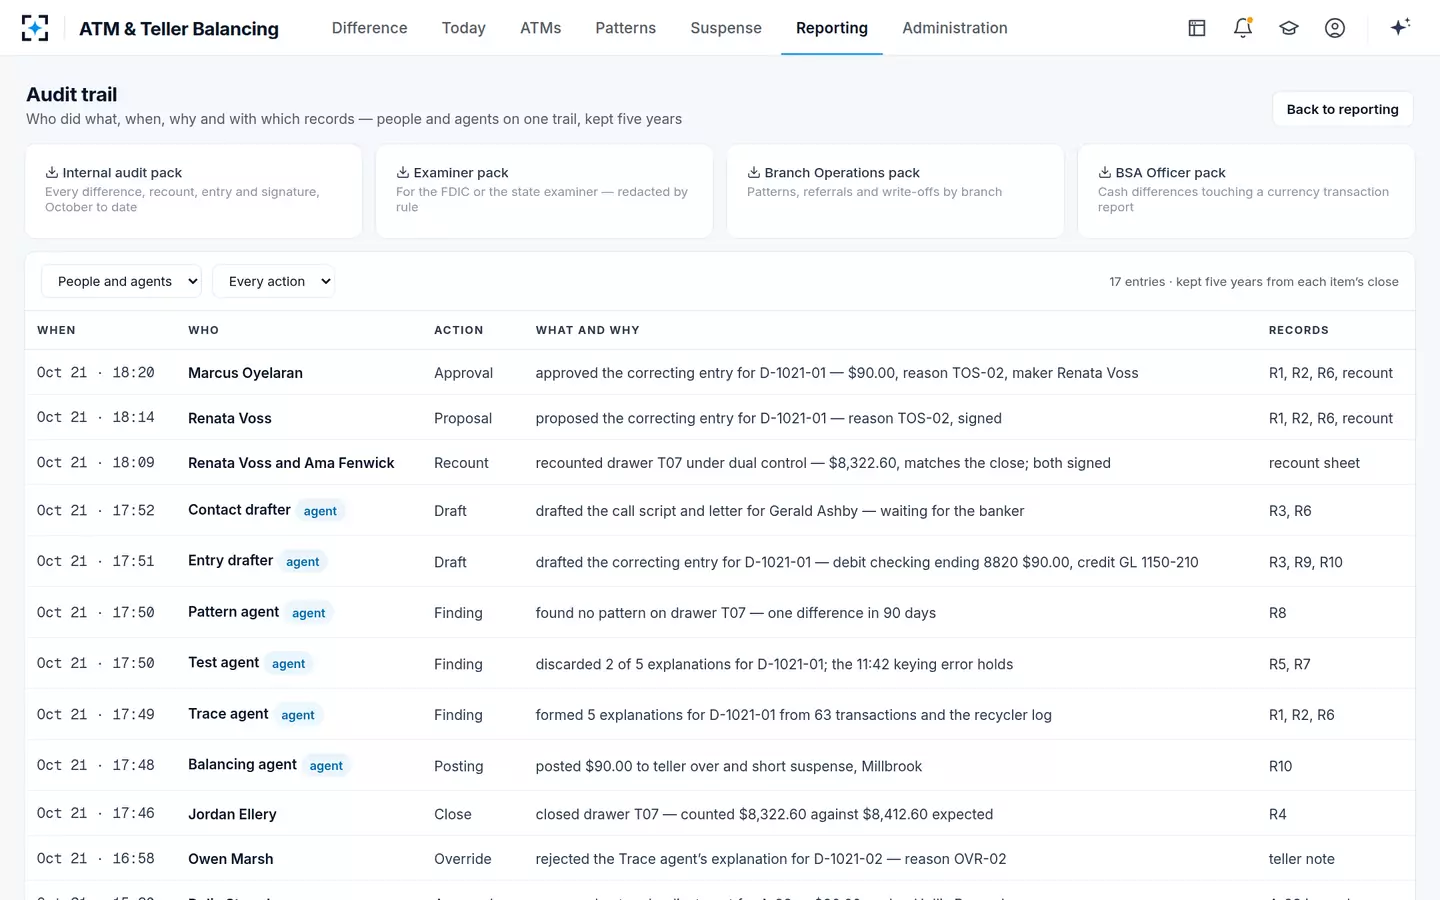Image resolution: width=1440 pixels, height=900 pixels.
Task: Click the download icon on Examiner pack
Action: pos(403,172)
